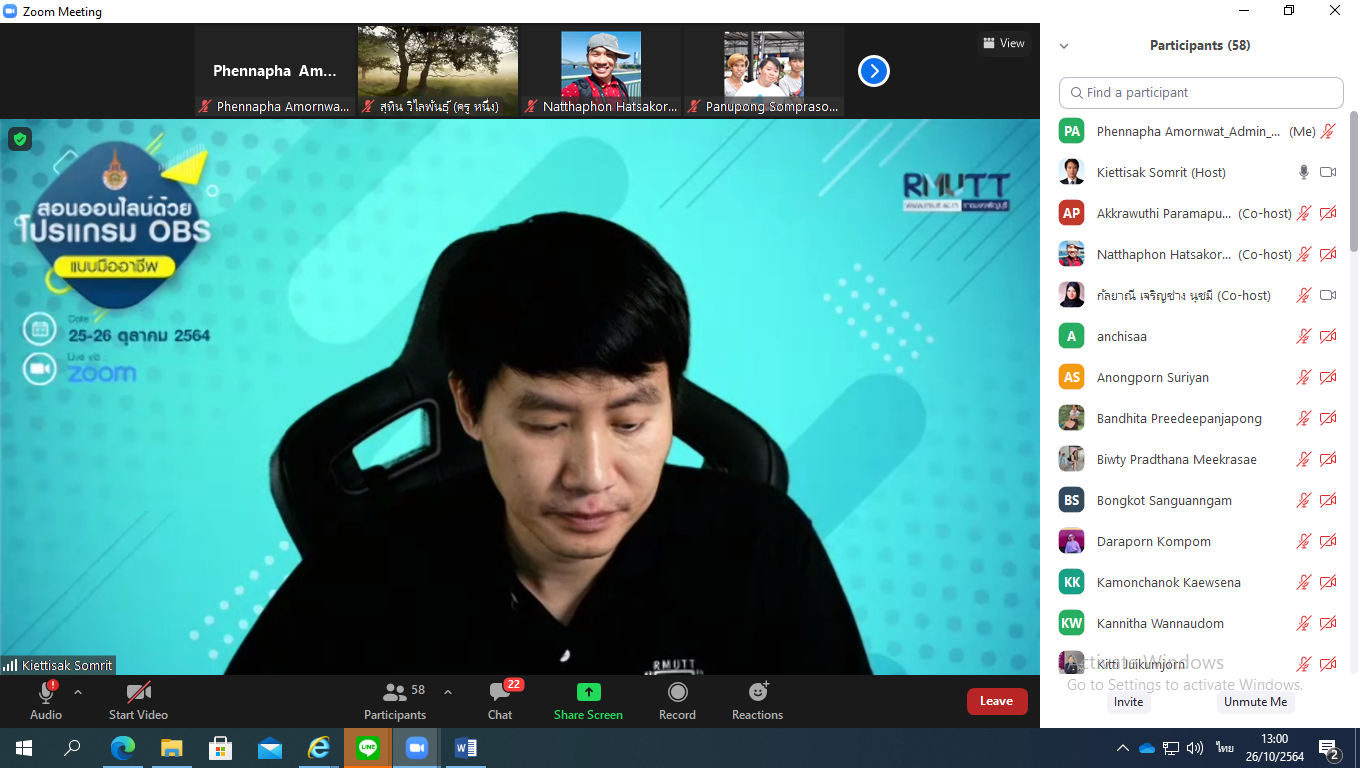Select participant Daraporn Kompom row
Screen dimensions: 1360x768
click(x=1199, y=541)
